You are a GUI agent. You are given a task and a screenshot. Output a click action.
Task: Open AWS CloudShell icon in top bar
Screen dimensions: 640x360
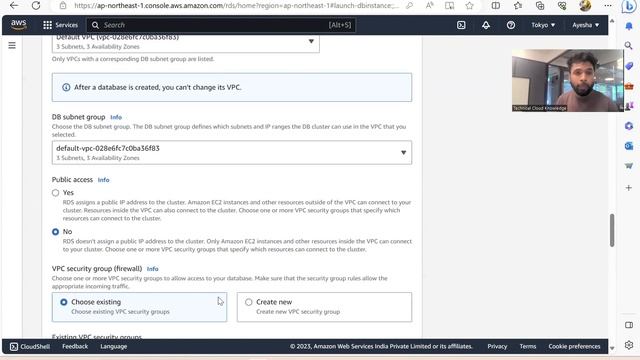point(461,25)
